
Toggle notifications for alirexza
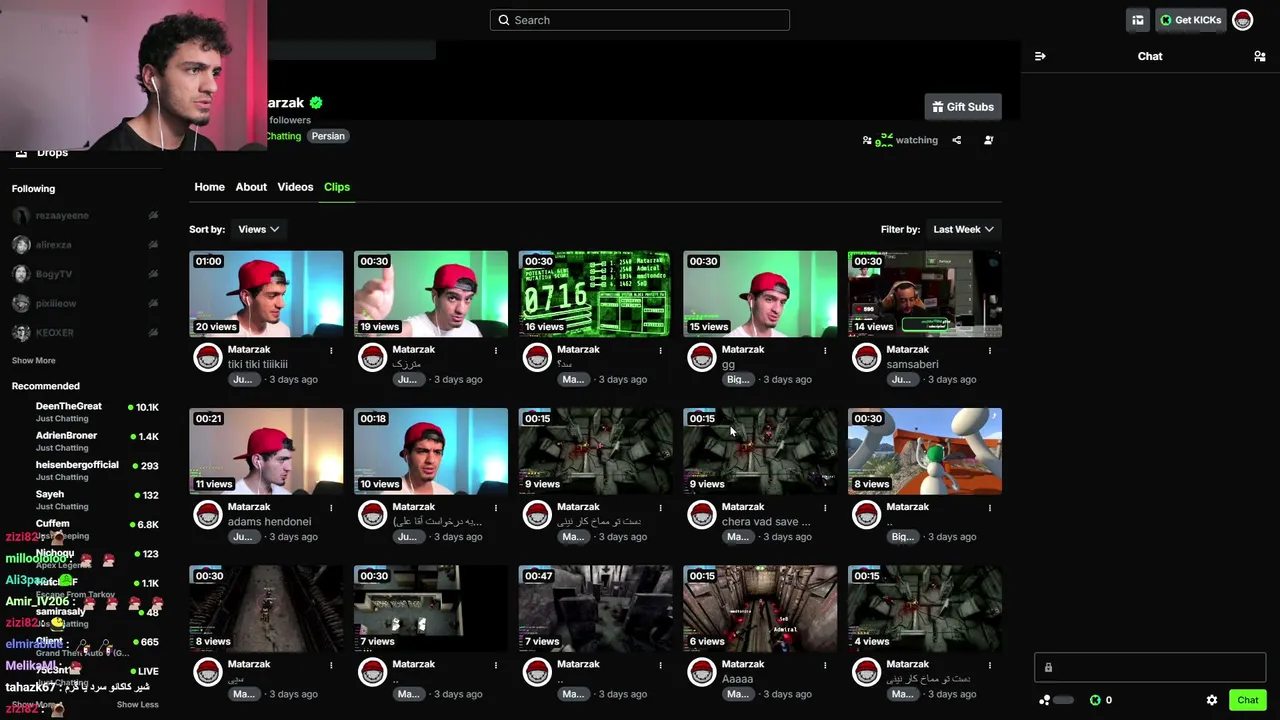153,244
